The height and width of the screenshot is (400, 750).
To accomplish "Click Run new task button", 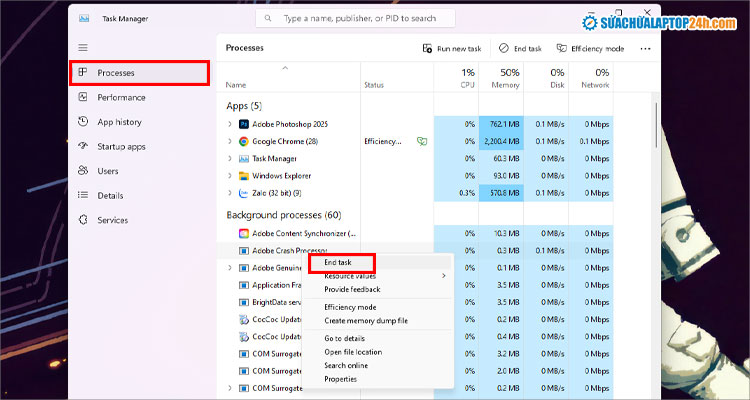I will [x=452, y=48].
